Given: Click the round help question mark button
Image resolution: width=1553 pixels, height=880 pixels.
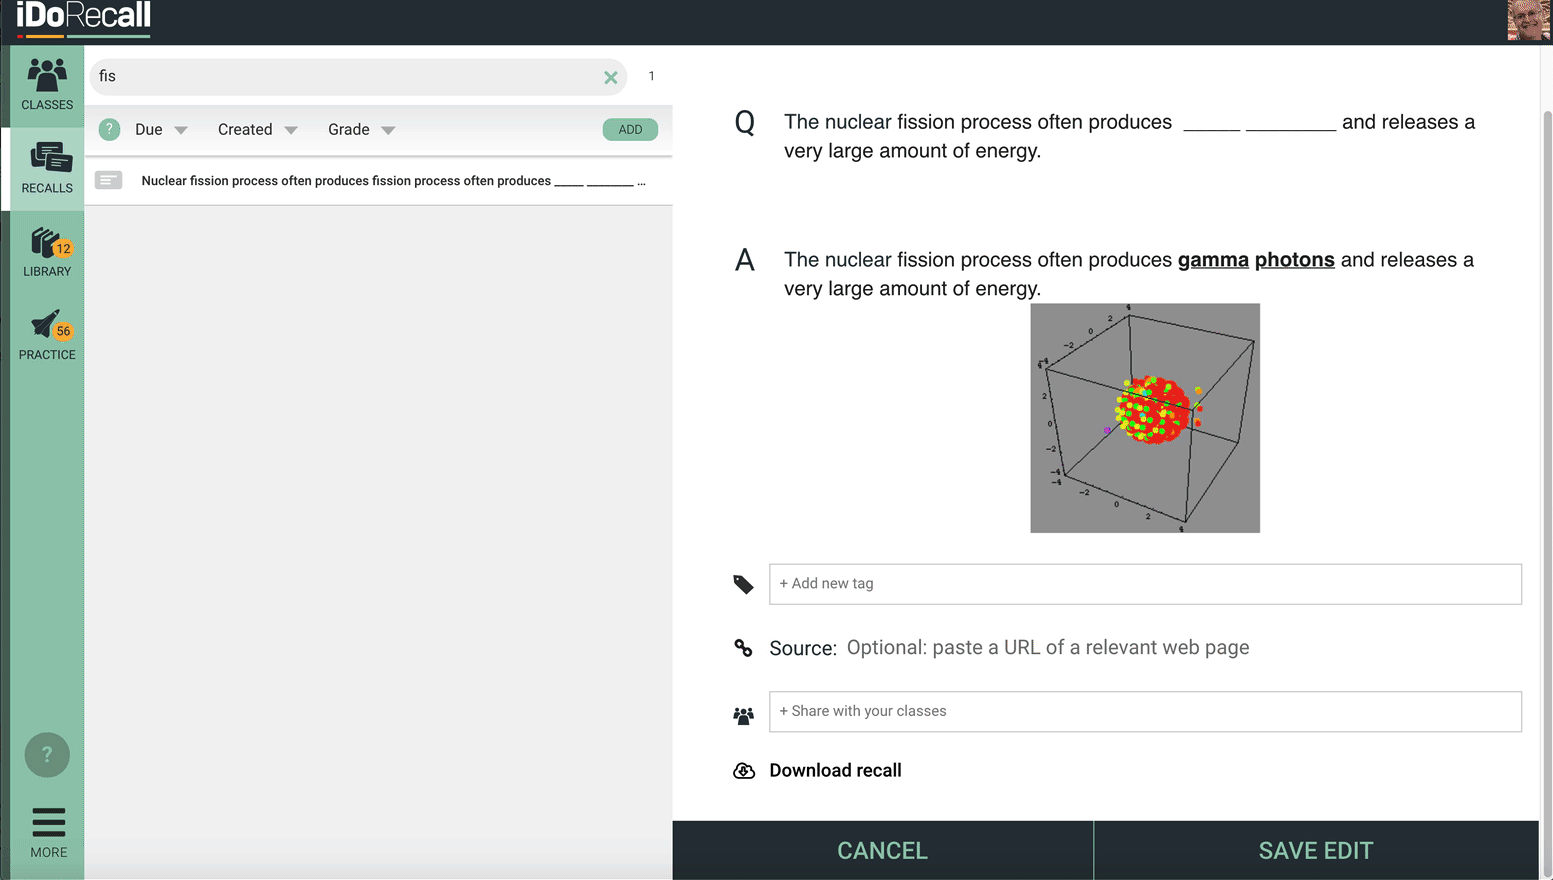Looking at the screenshot, I should [47, 755].
